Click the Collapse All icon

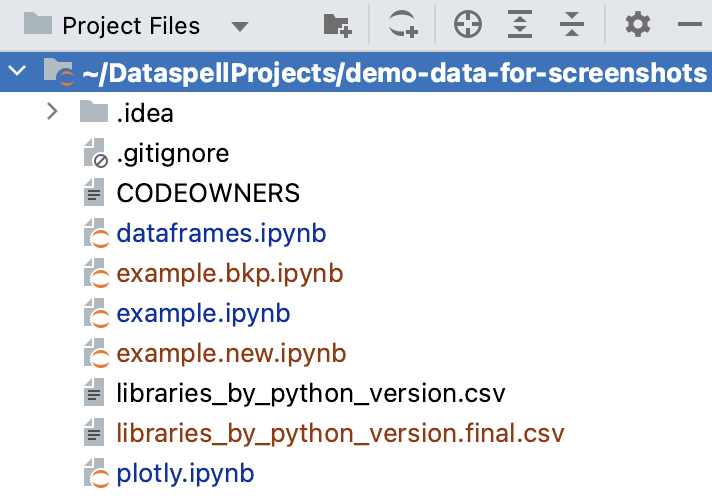[x=571, y=25]
